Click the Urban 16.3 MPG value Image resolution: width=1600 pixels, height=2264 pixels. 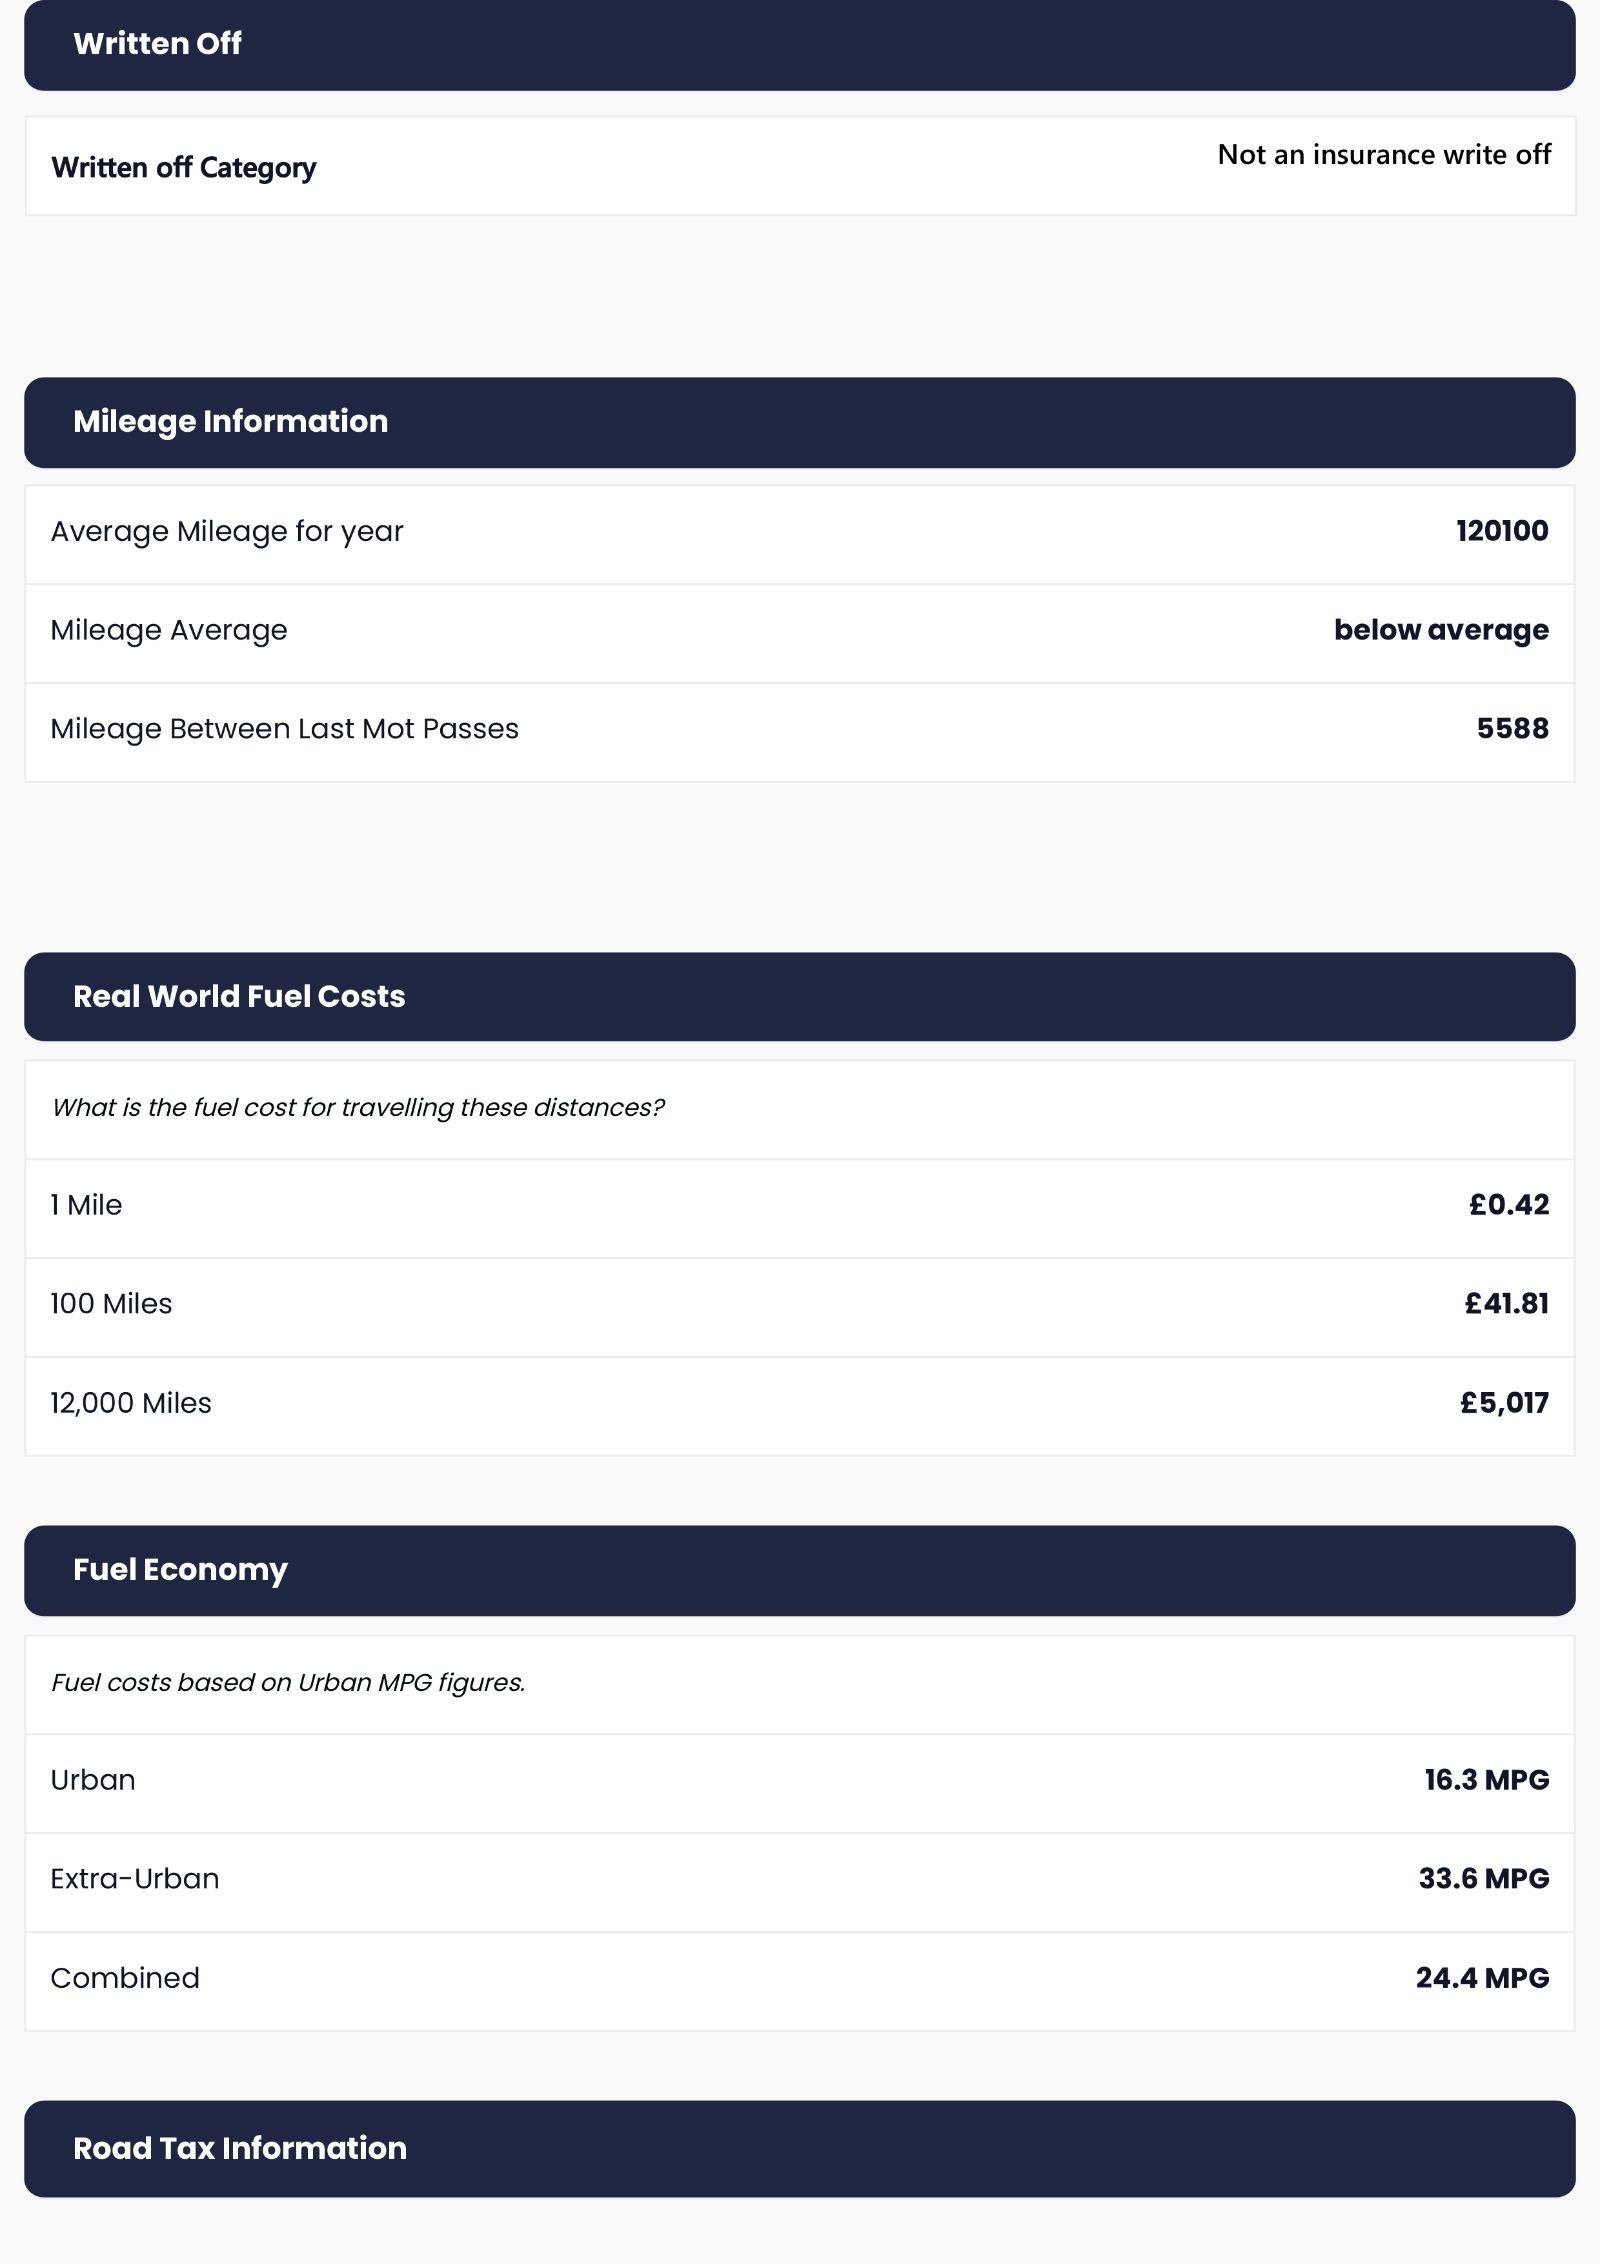point(1487,1779)
